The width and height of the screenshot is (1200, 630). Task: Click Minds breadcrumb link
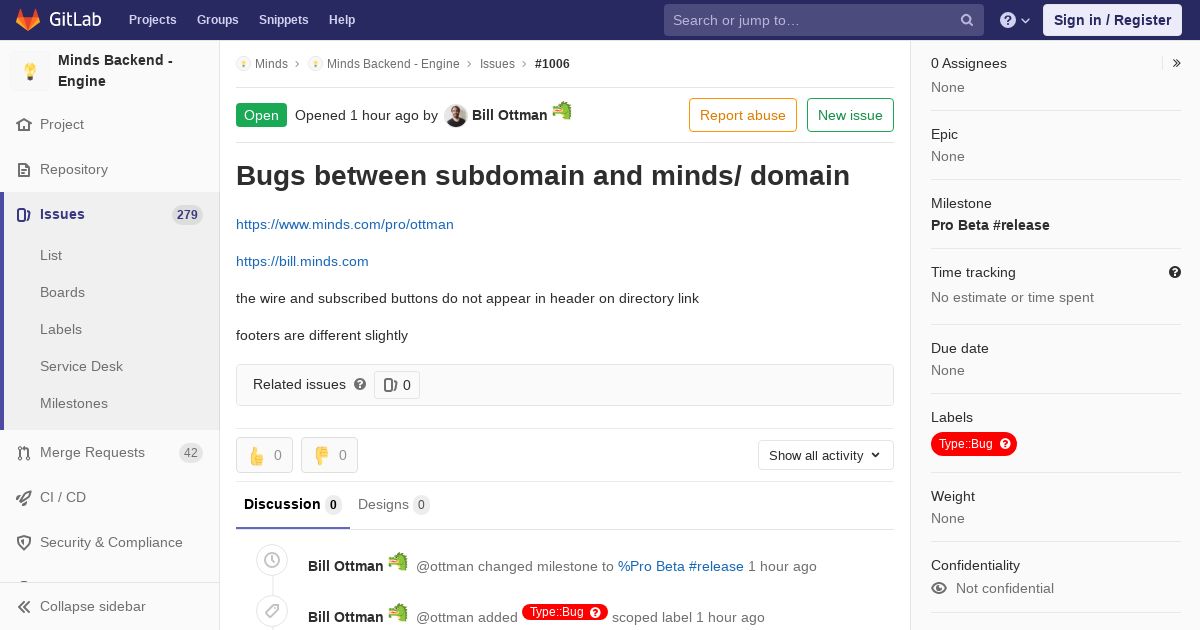tap(271, 64)
